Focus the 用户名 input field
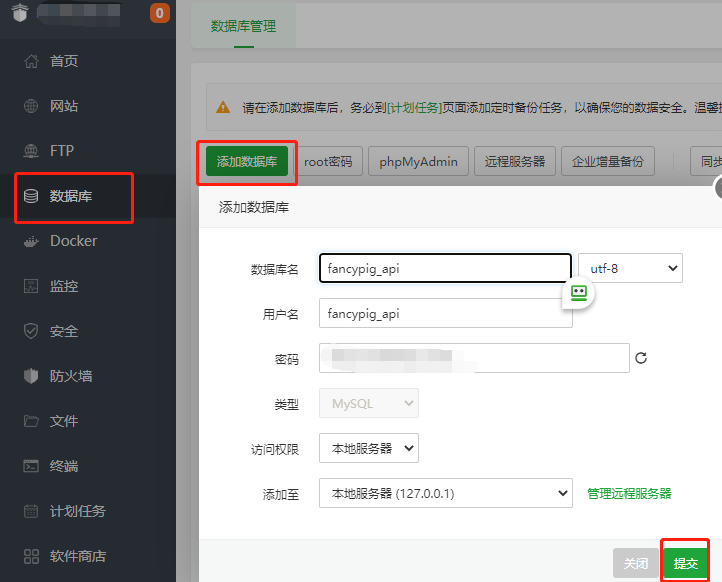This screenshot has width=722, height=582. point(445,313)
